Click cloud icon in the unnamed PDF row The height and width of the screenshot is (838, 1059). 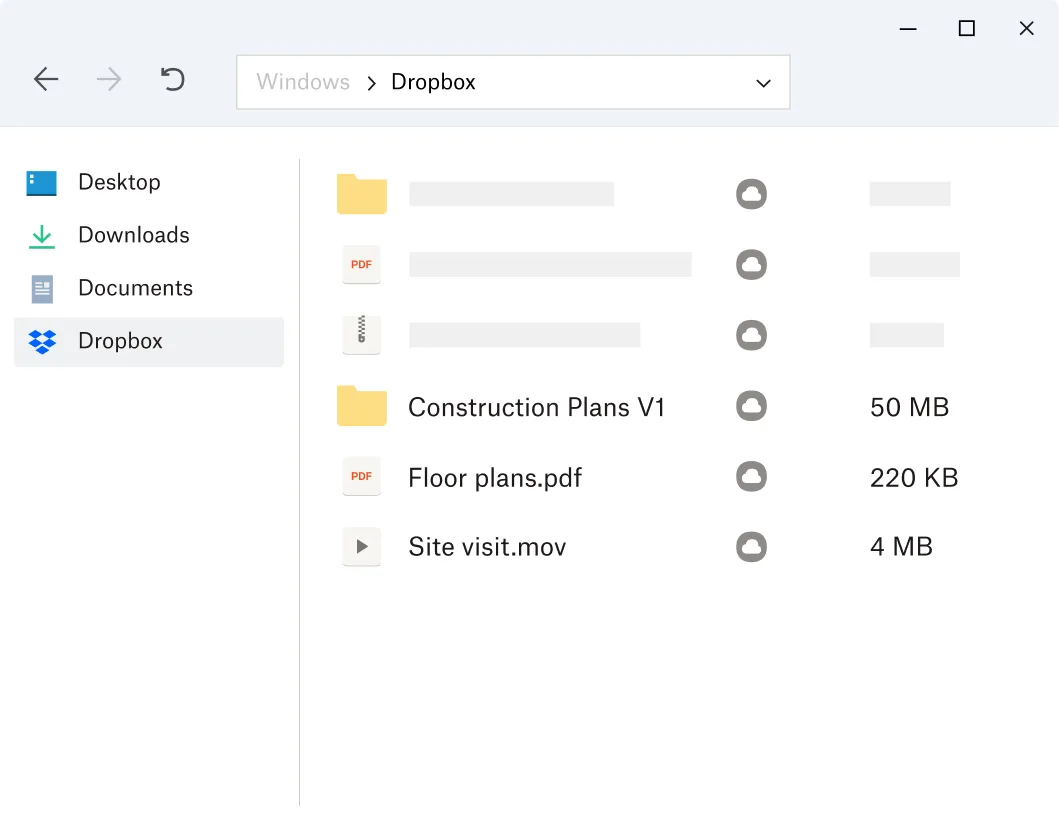pyautogui.click(x=751, y=264)
